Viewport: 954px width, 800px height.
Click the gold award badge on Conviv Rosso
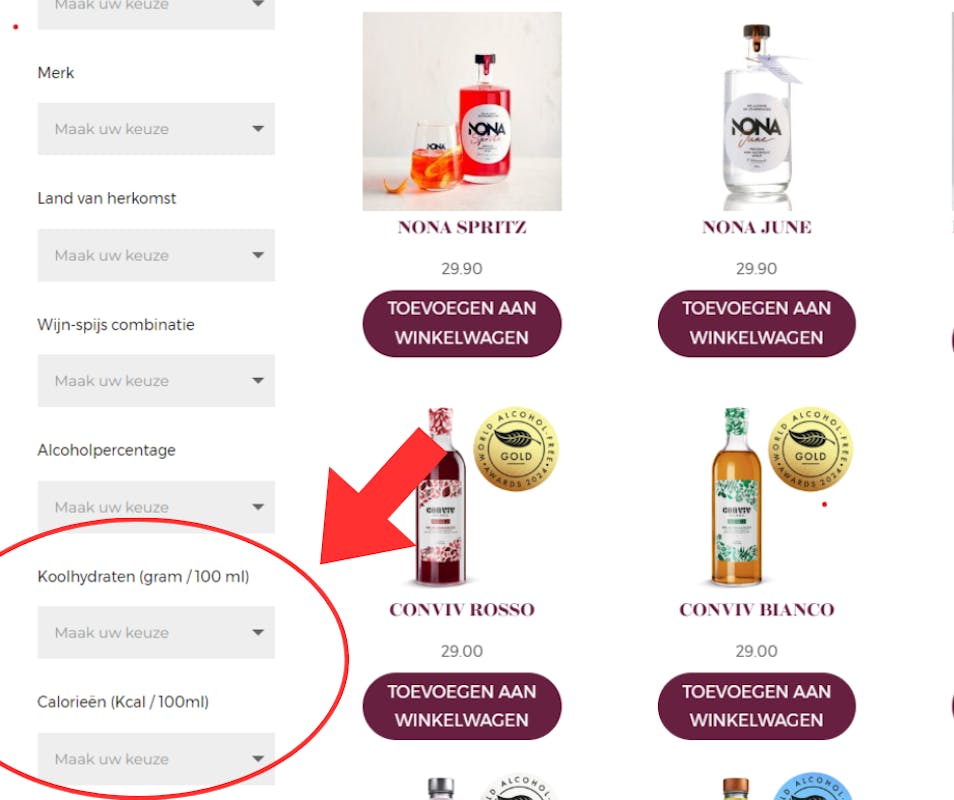click(x=516, y=449)
